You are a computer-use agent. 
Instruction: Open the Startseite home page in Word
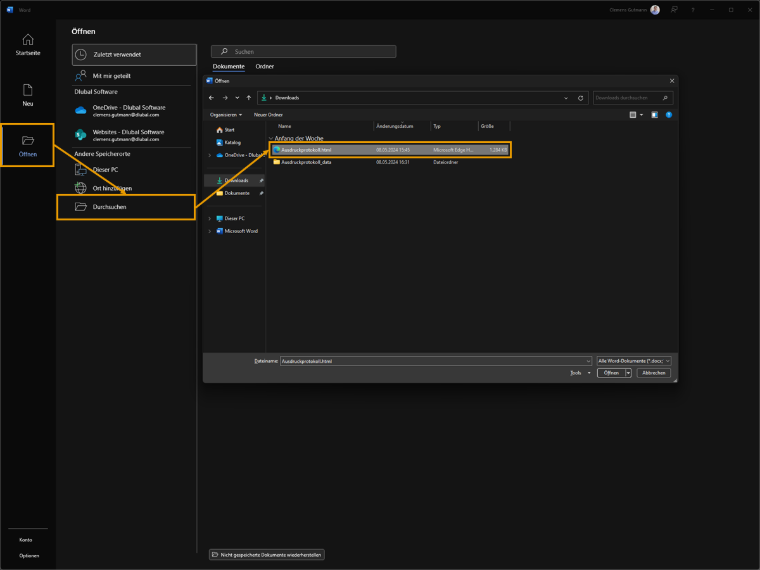click(28, 45)
